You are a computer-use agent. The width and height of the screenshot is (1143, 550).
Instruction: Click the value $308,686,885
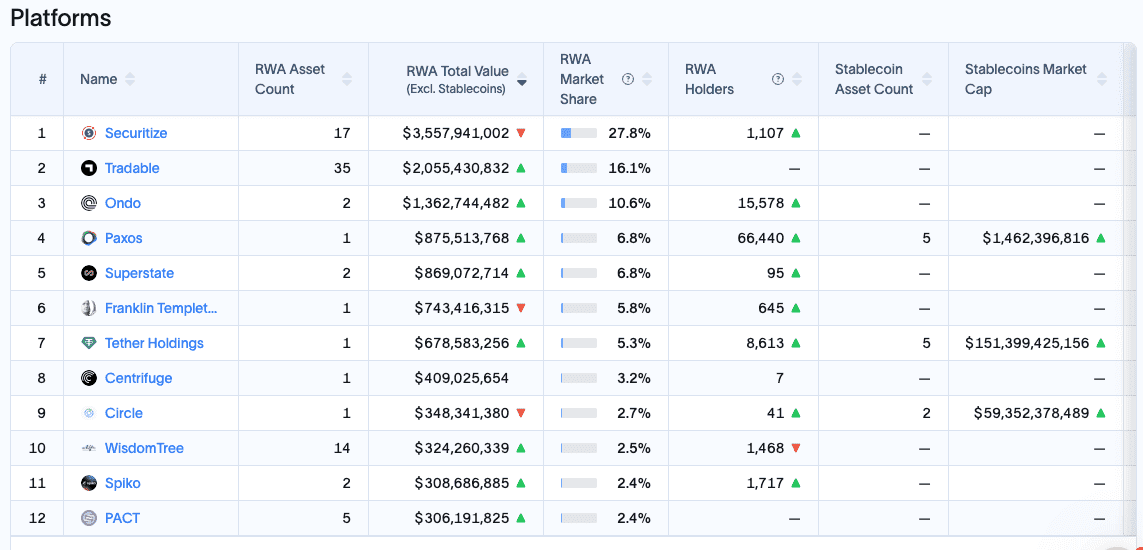(462, 483)
